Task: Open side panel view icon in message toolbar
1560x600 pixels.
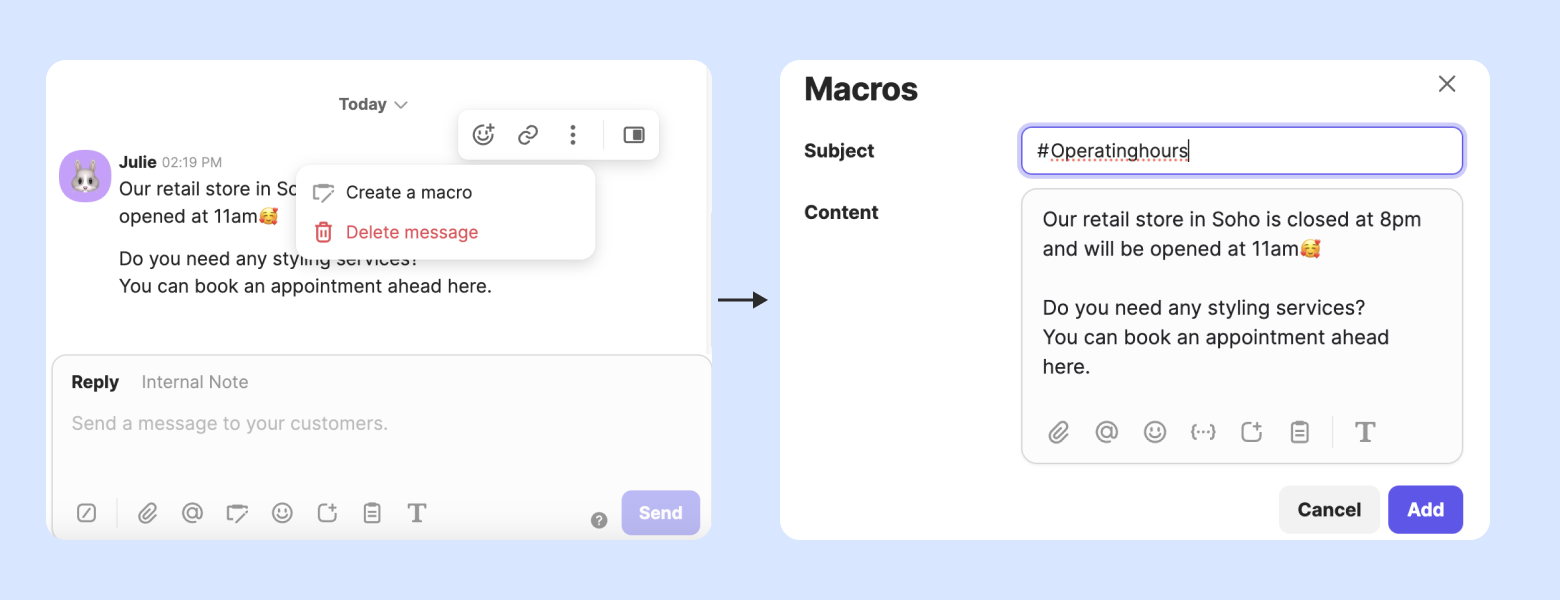Action: [634, 135]
